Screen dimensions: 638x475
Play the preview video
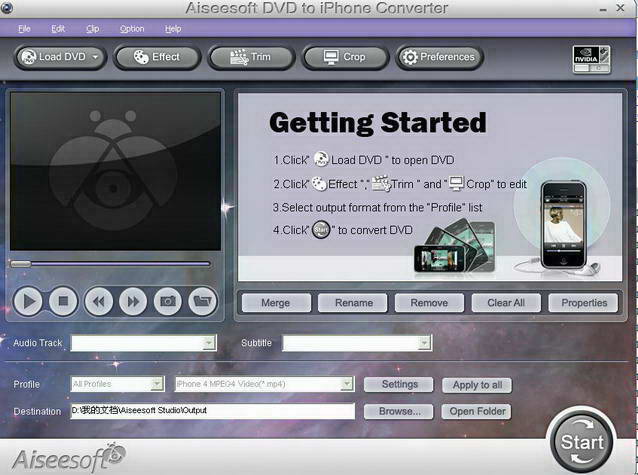28,301
